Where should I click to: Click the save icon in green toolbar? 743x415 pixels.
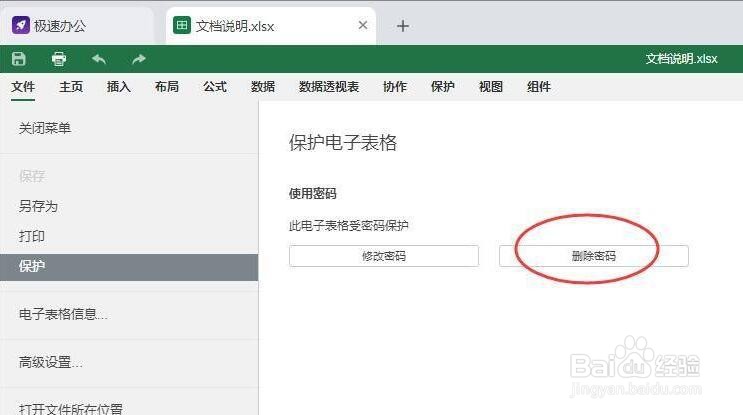(x=18, y=59)
